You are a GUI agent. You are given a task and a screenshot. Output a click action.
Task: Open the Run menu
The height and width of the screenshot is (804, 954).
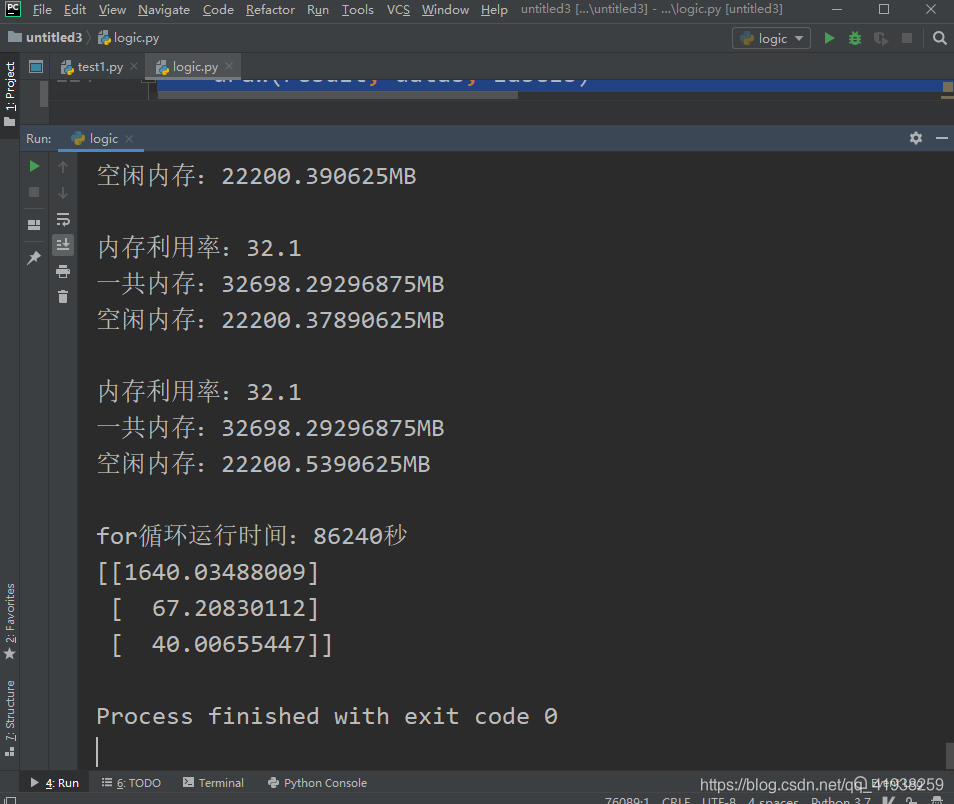(318, 10)
